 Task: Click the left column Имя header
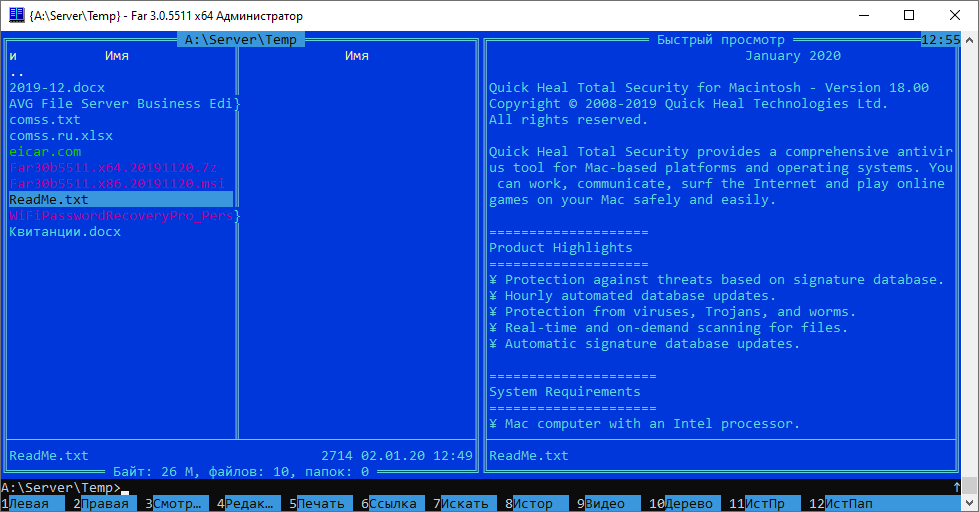[x=117, y=56]
